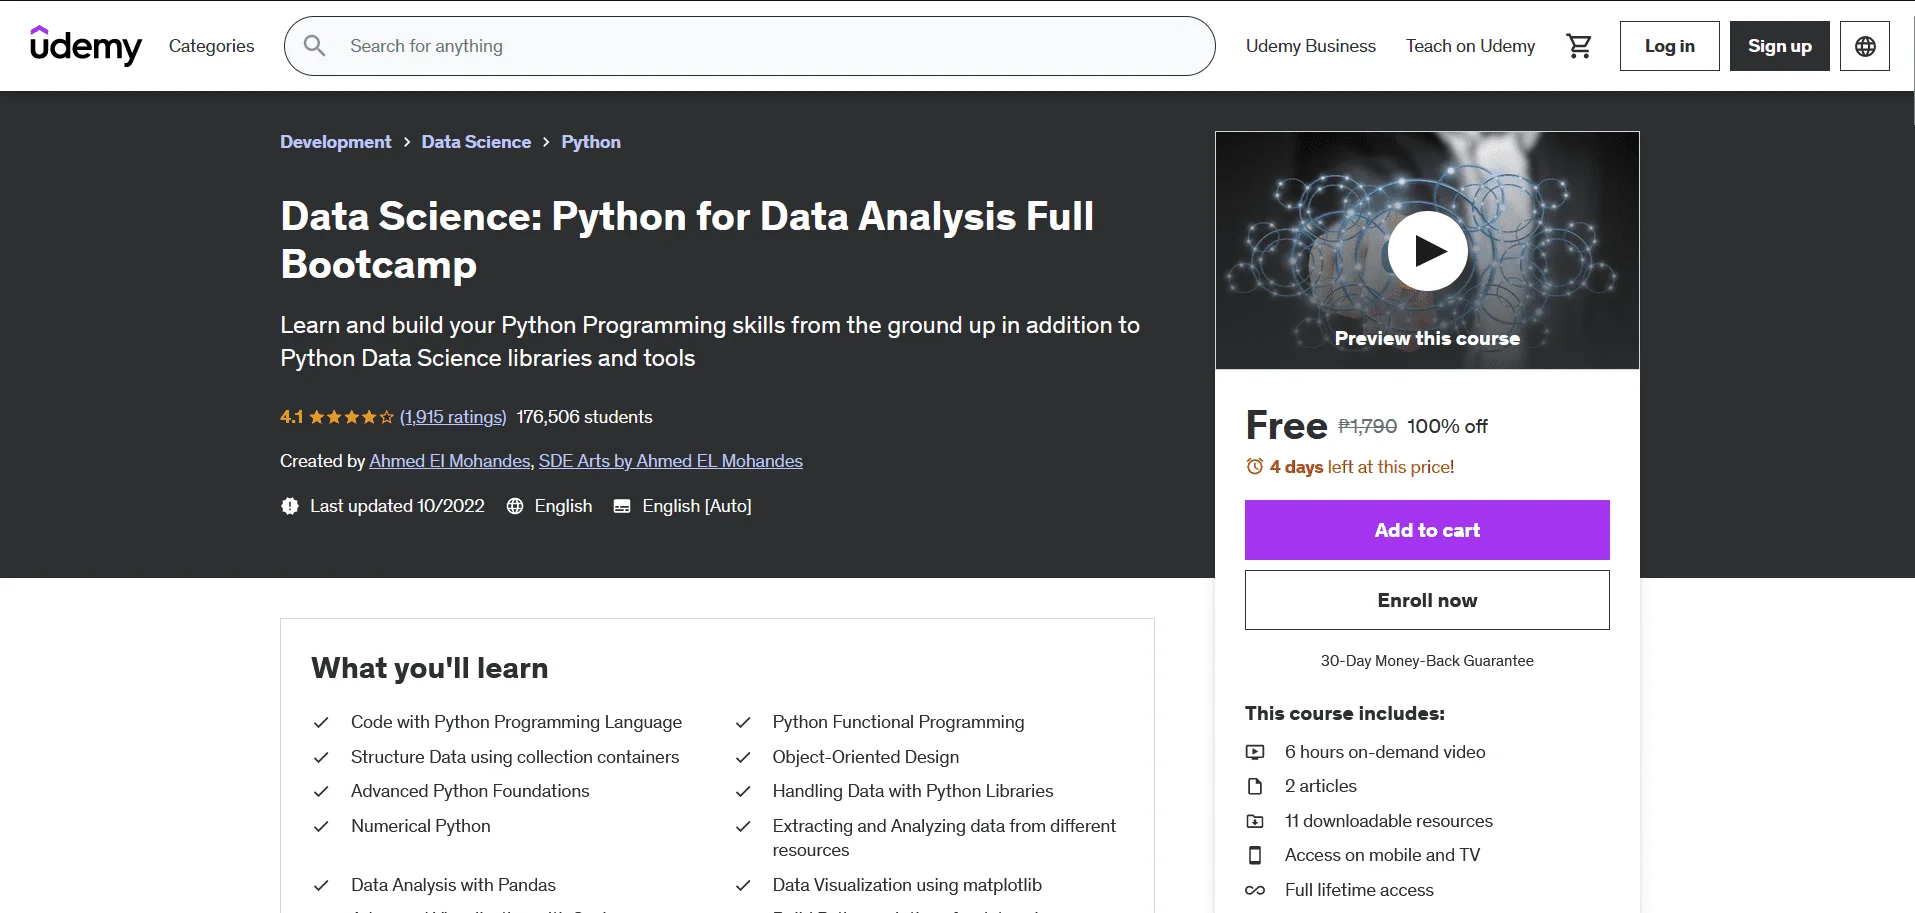The image size is (1915, 913).
Task: Play the course preview video
Action: (1427, 251)
